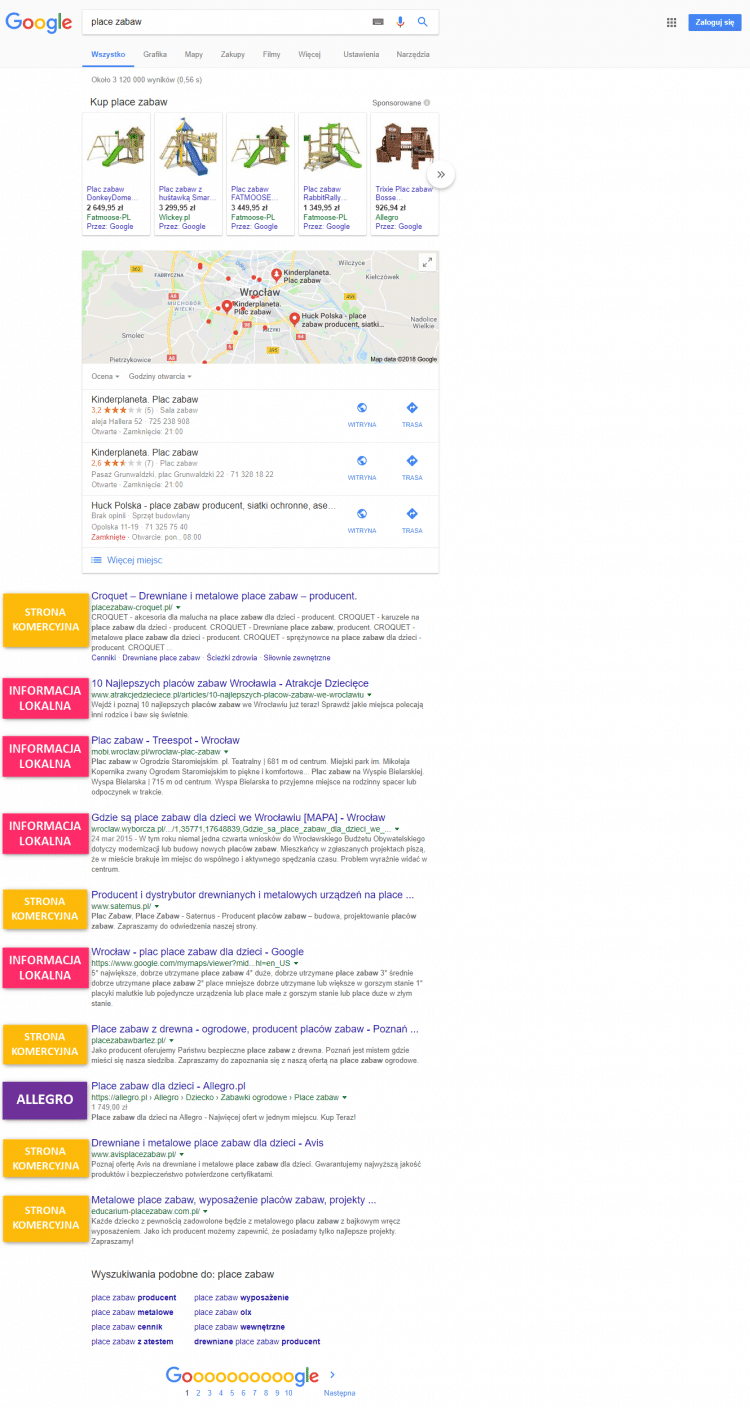750x1408 pixels.
Task: Click in the search field with place zabaw
Action: click(225, 21)
